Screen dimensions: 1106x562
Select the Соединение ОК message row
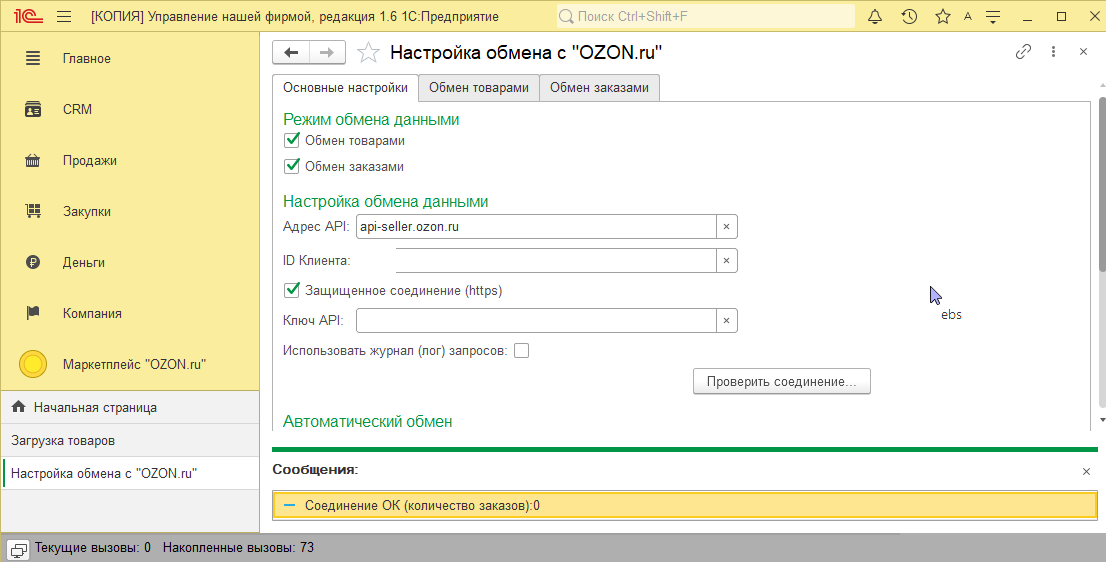(x=684, y=506)
